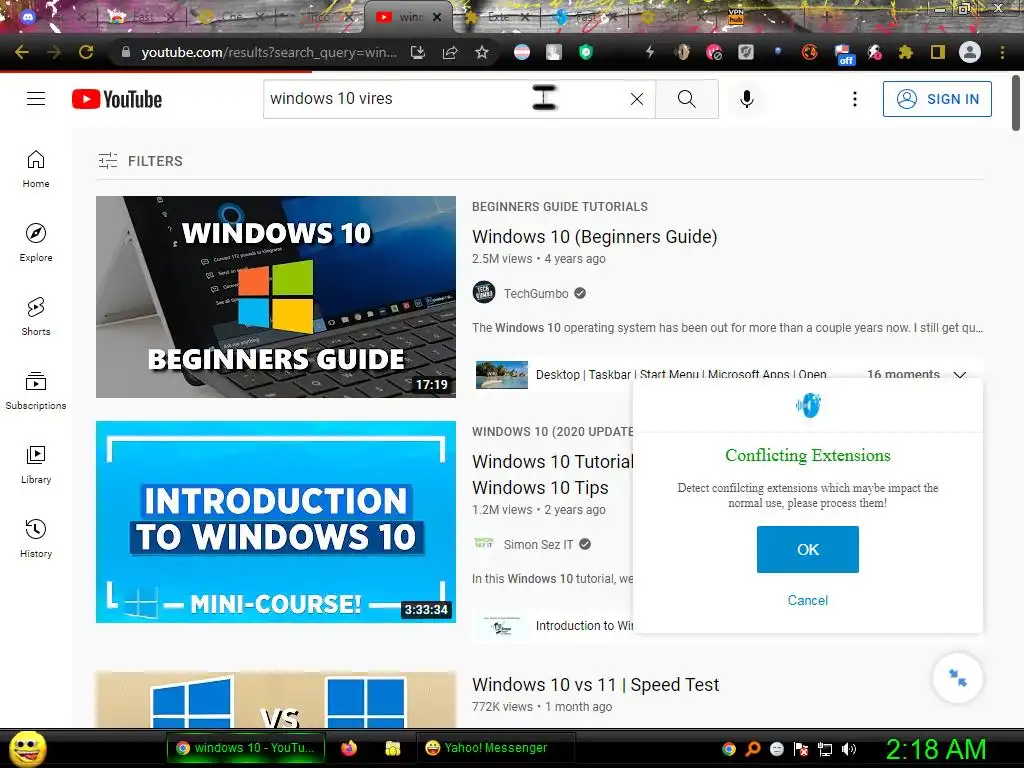Open the Simon Sez IT channel link
The height and width of the screenshot is (768, 1024).
pos(538,544)
